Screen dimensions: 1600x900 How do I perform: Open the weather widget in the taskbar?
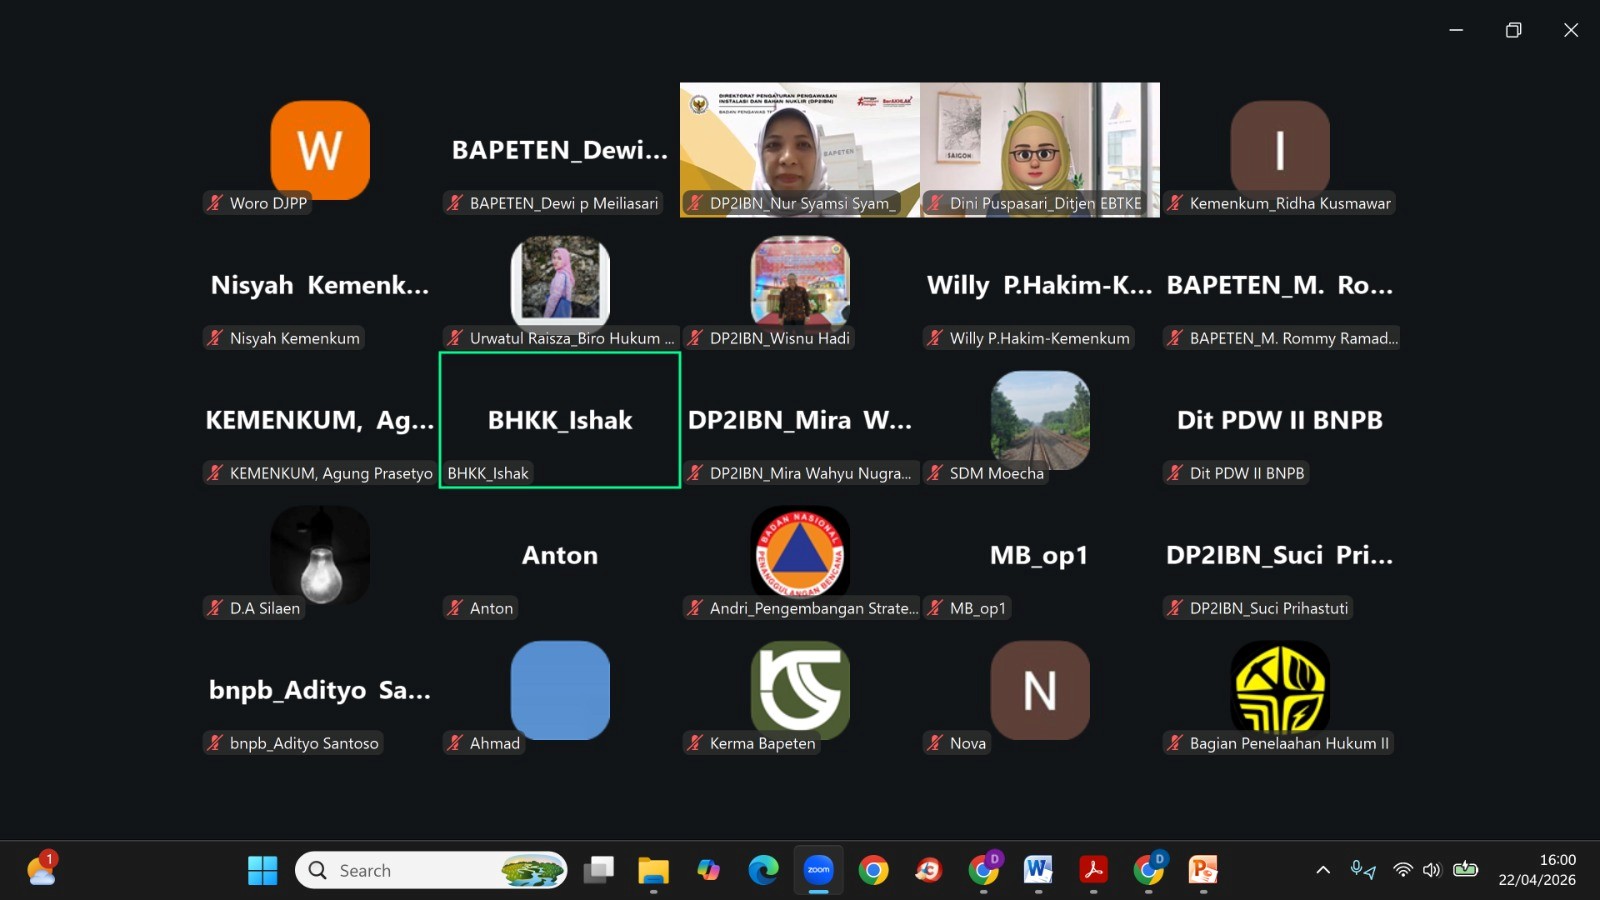pyautogui.click(x=42, y=870)
